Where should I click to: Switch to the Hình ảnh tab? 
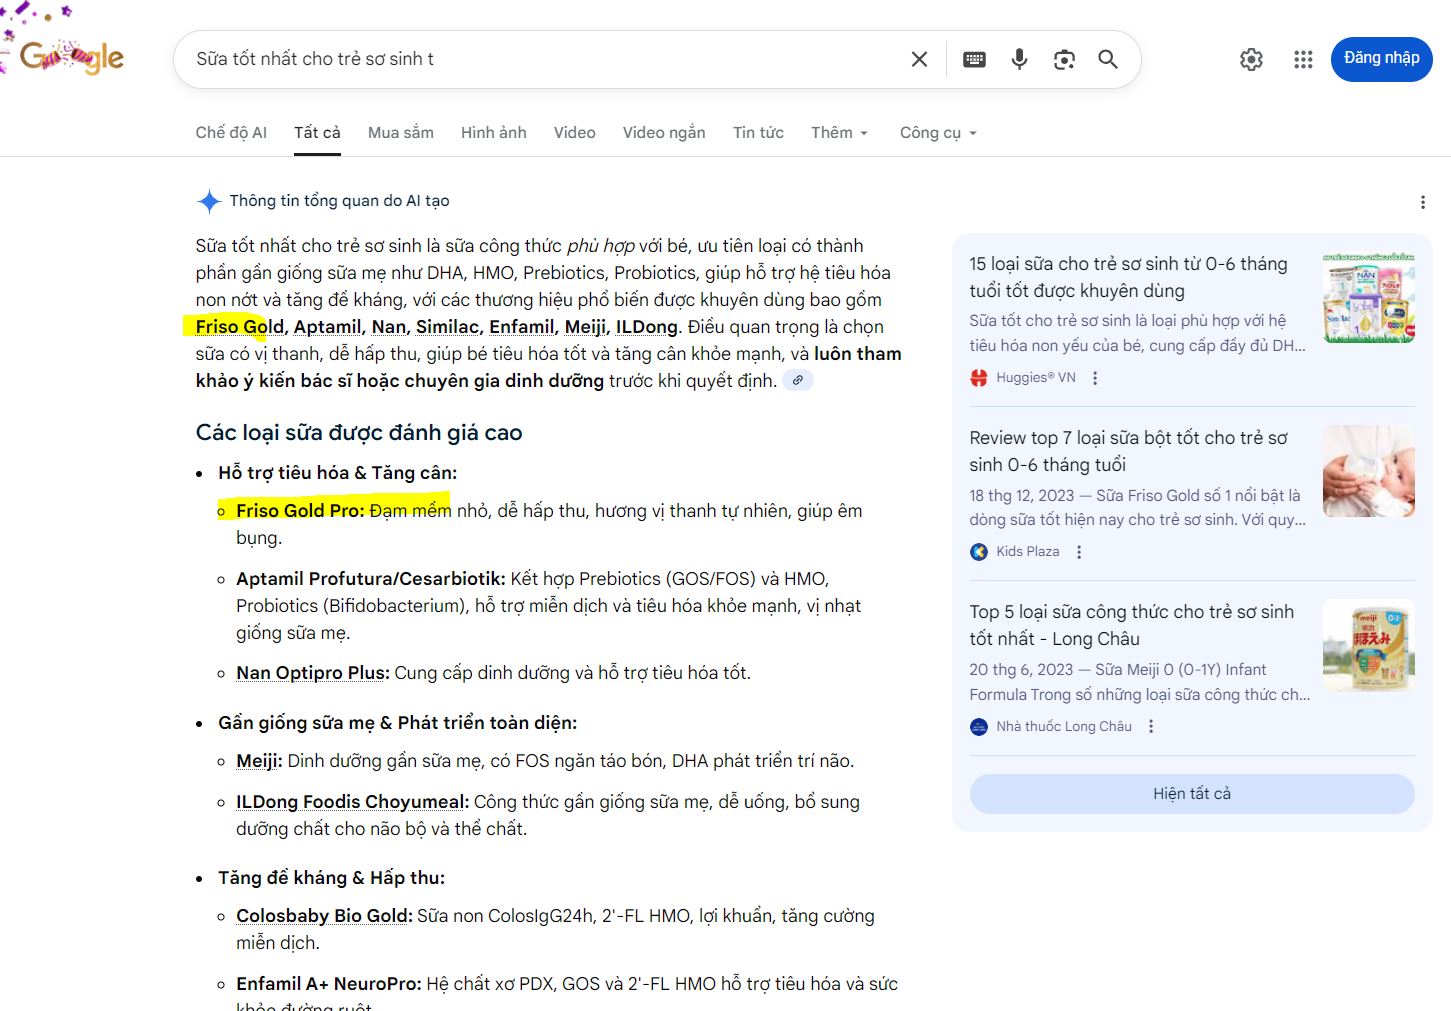point(493,132)
